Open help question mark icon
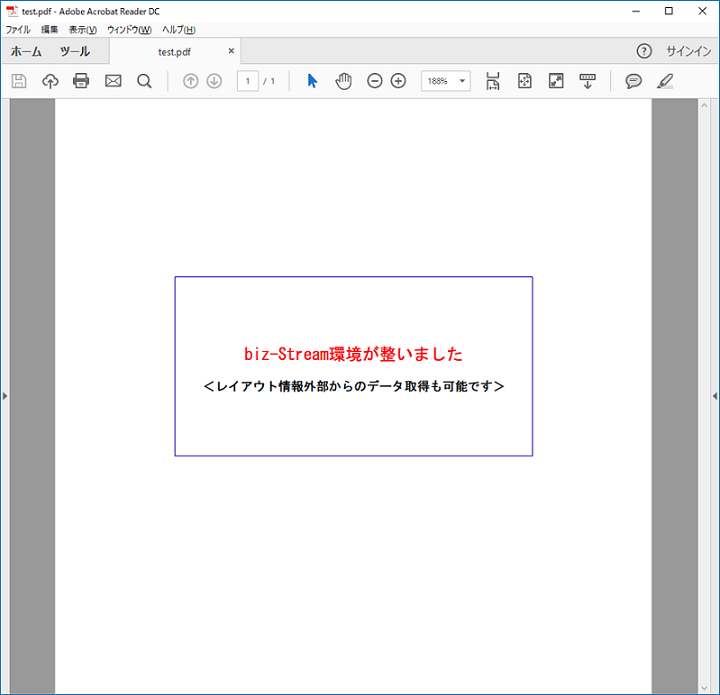Screen dimensions: 720x695 pyautogui.click(x=644, y=51)
